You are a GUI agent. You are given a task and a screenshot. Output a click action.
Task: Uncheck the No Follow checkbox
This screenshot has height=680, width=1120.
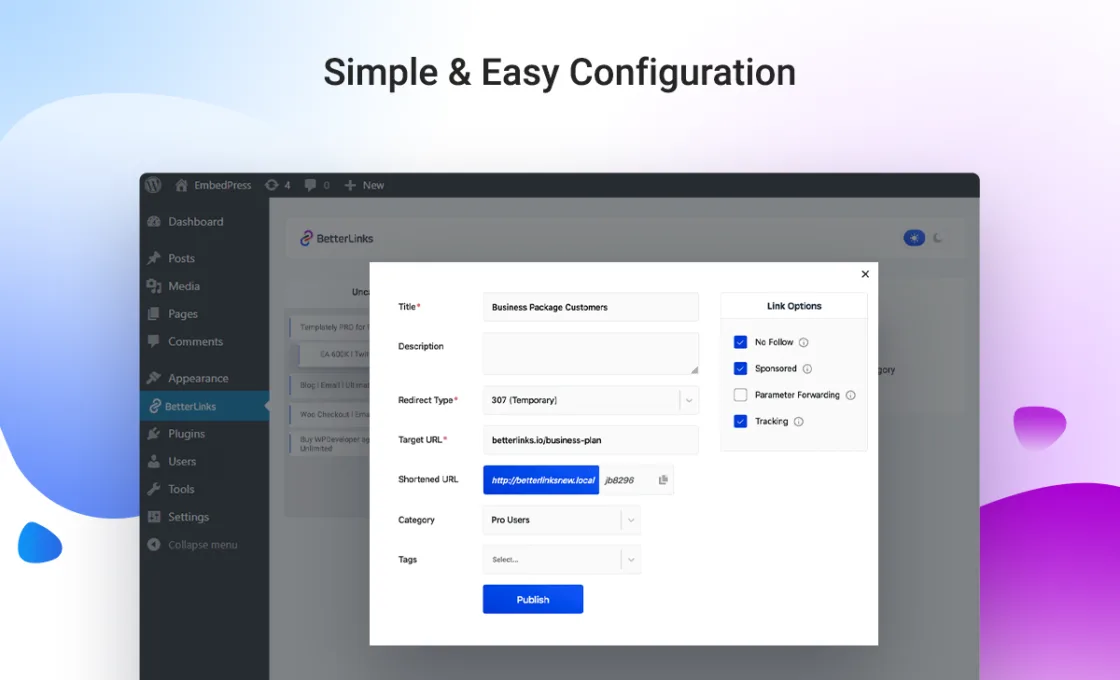[x=741, y=342]
